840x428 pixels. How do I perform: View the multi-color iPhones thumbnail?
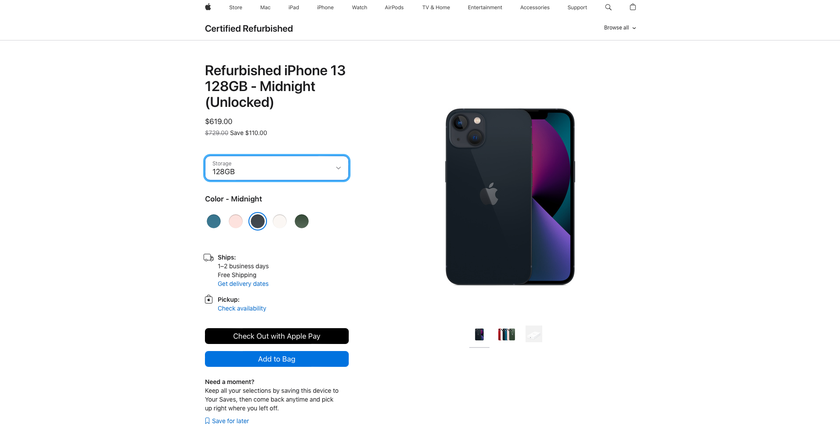click(507, 334)
